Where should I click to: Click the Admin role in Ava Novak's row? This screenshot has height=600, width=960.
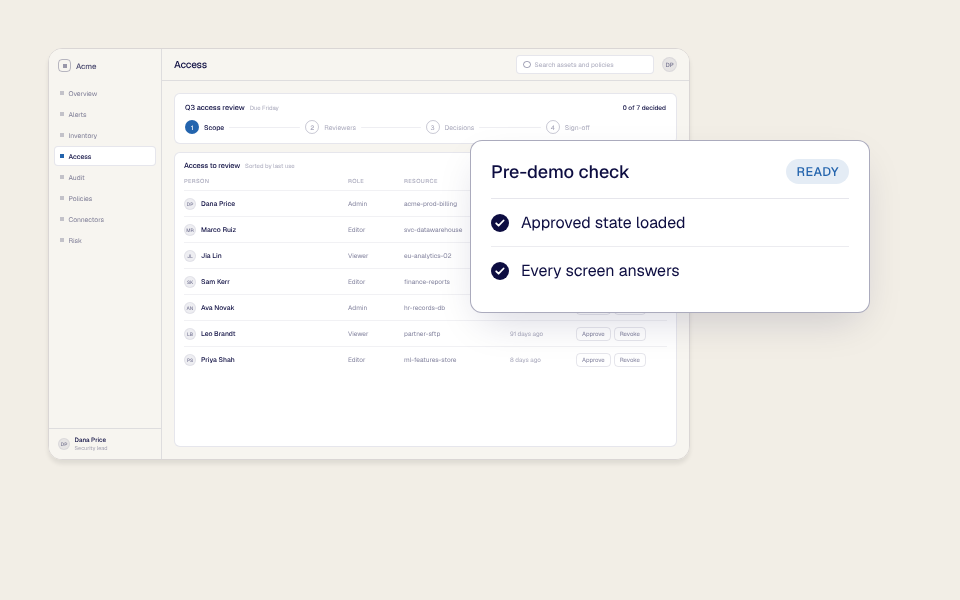tap(358, 308)
